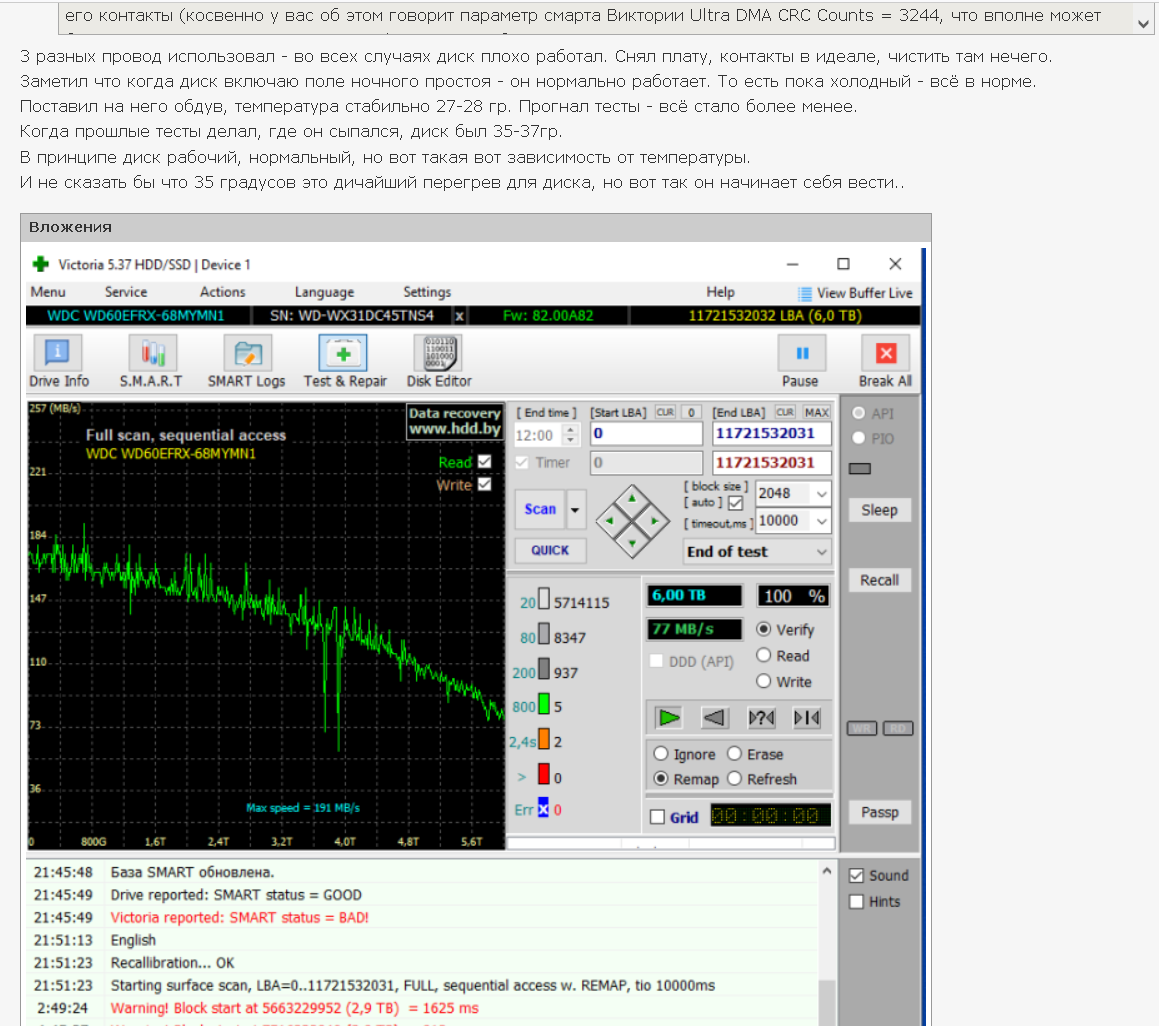The height and width of the screenshot is (1026, 1159).
Task: Click the down arrow on navigation diamond
Action: coord(632,544)
